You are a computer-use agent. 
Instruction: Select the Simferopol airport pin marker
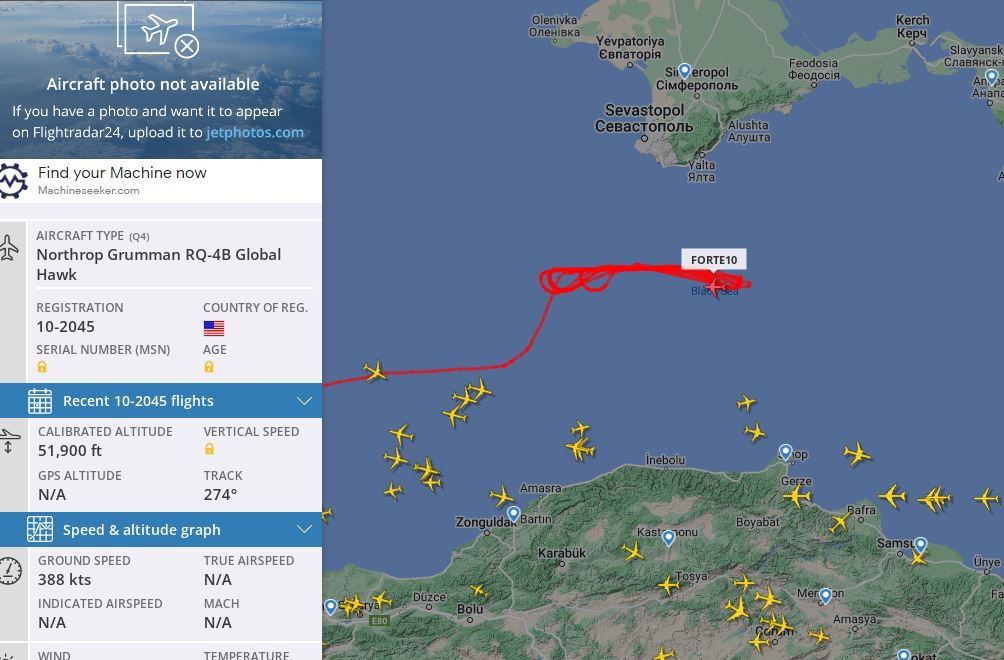tap(684, 70)
